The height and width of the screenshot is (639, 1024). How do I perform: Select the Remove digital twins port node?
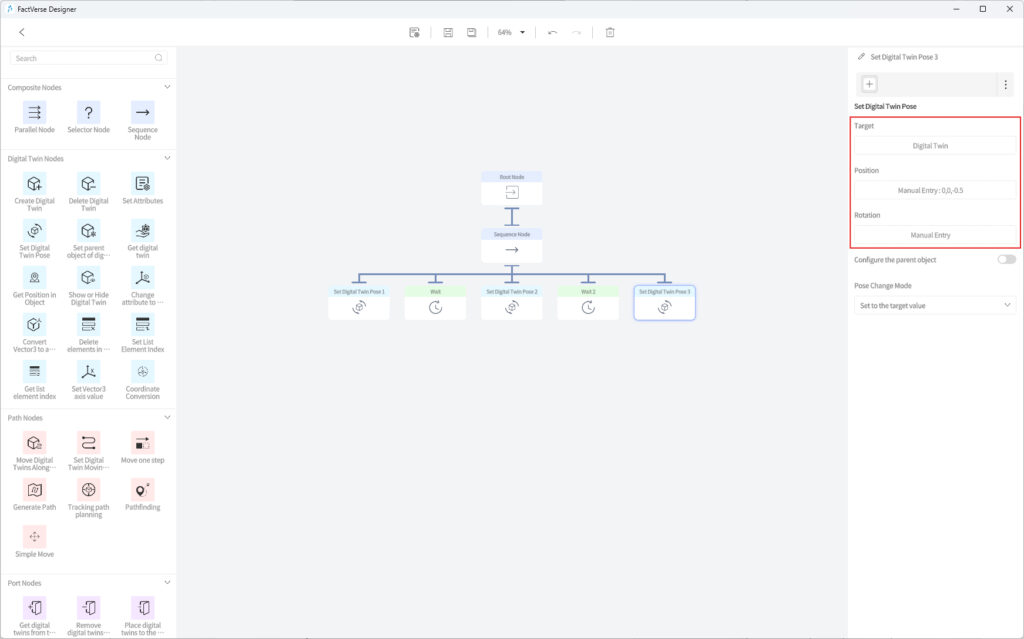coord(88,608)
